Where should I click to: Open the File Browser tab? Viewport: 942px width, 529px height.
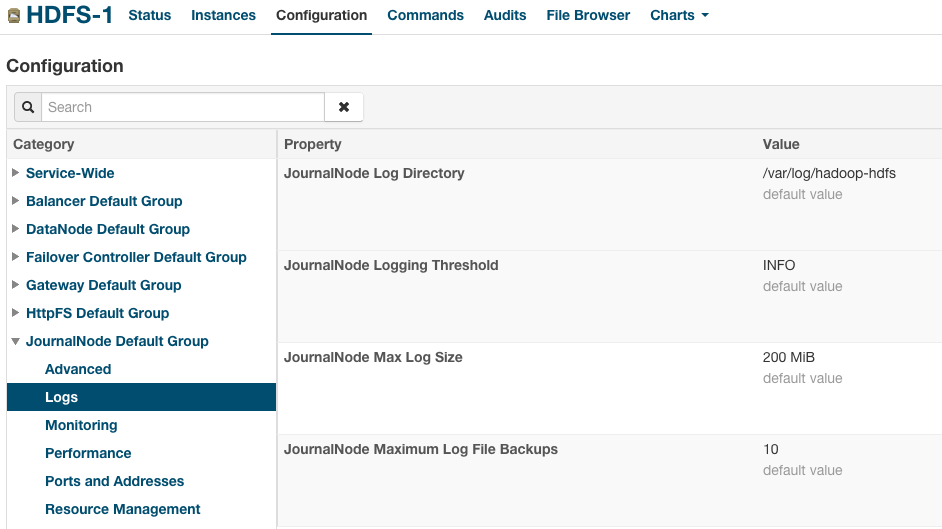coord(588,16)
